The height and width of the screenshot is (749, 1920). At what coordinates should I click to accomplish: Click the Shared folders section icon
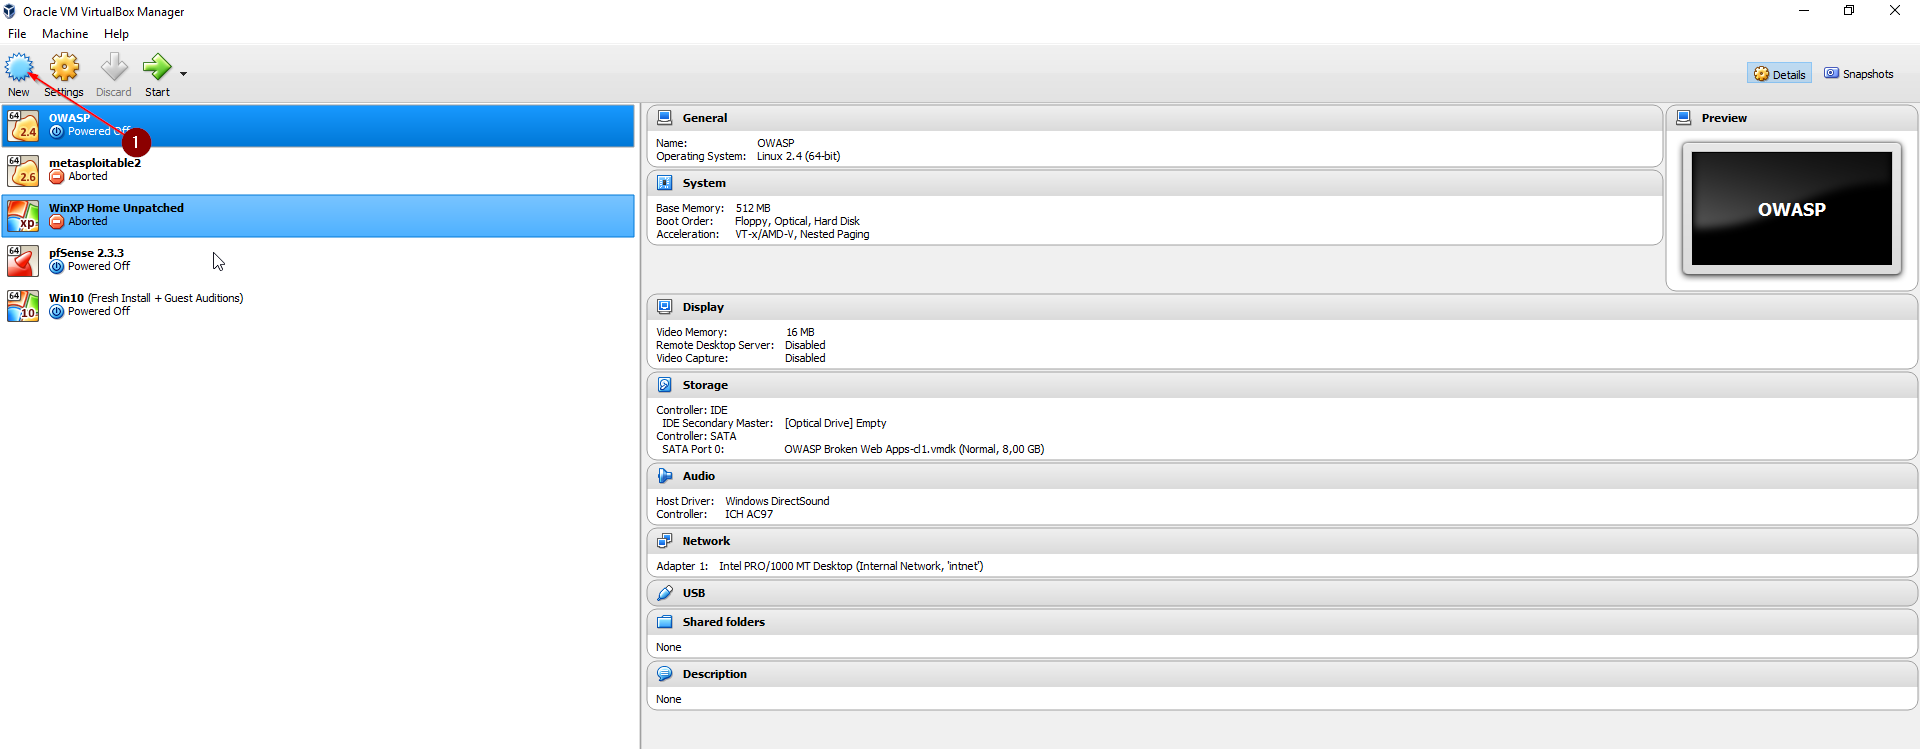[665, 622]
